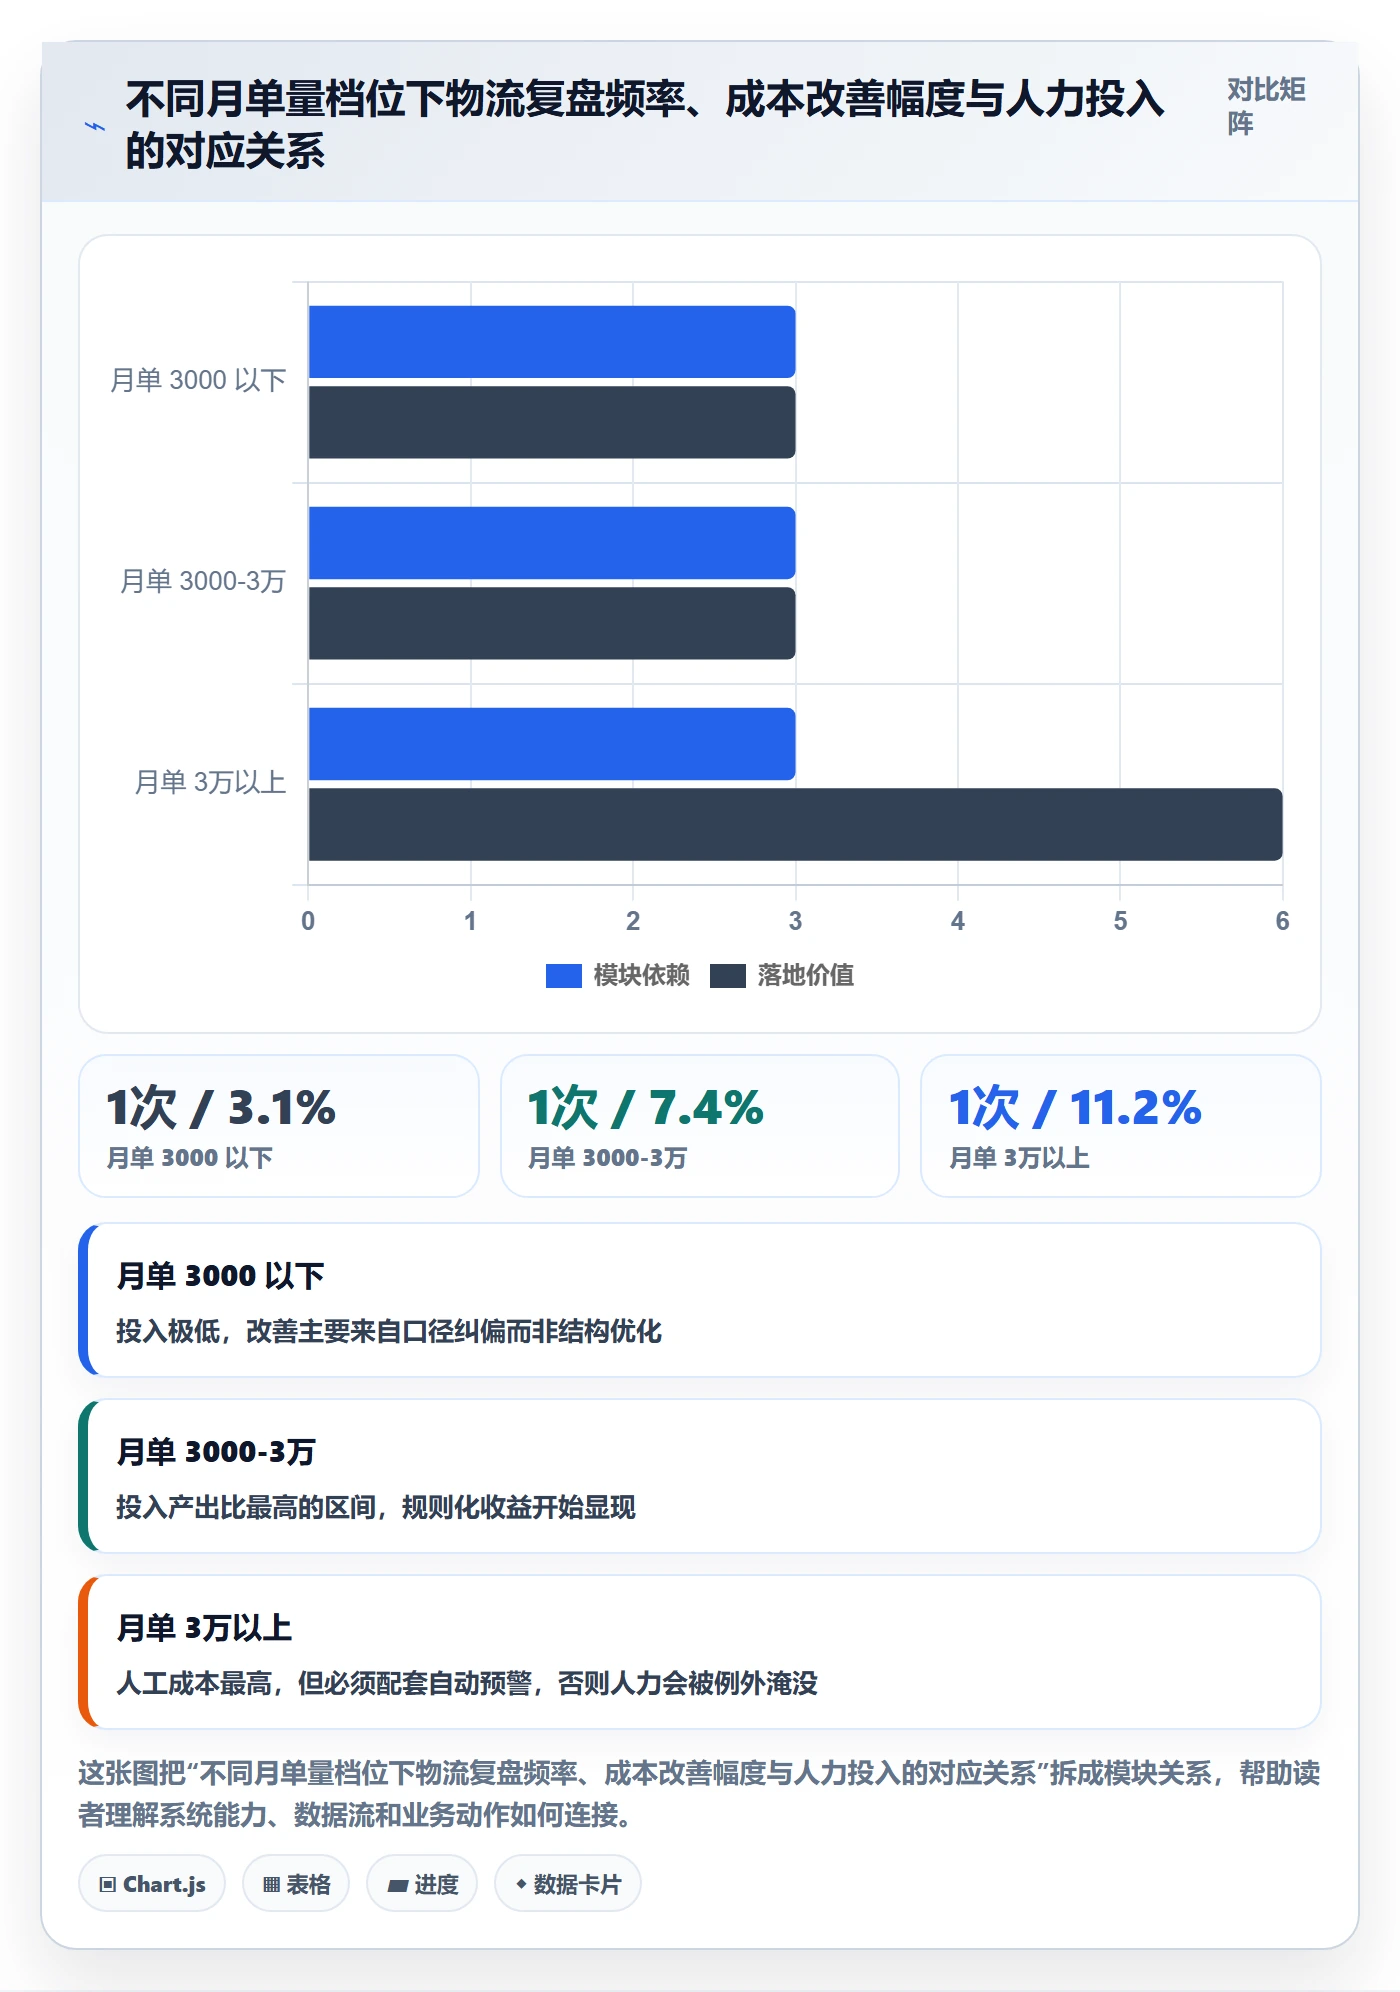Select the dark 落地价值 bar for 月单 3000 以下
Image resolution: width=1400 pixels, height=1992 pixels.
(x=552, y=422)
